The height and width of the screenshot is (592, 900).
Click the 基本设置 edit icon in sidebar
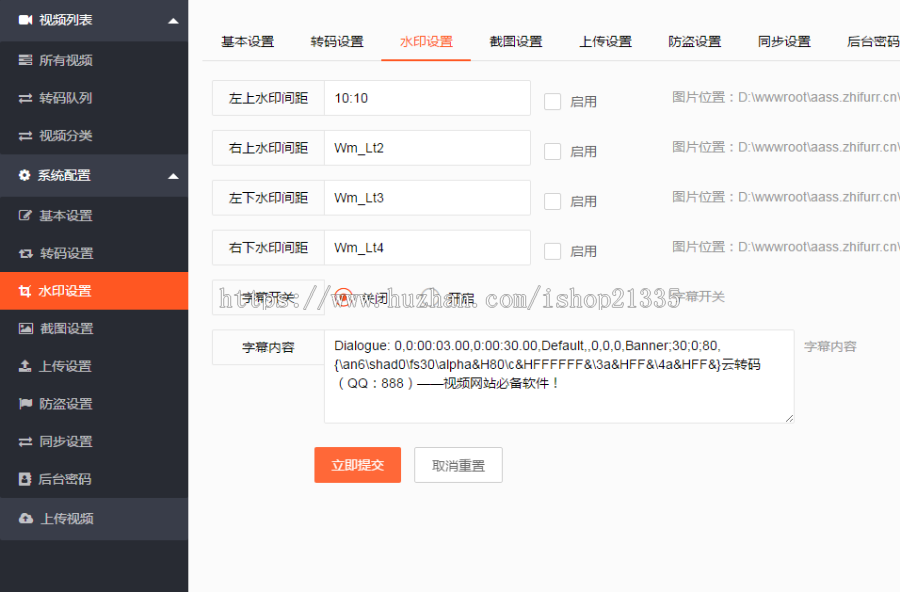25,216
